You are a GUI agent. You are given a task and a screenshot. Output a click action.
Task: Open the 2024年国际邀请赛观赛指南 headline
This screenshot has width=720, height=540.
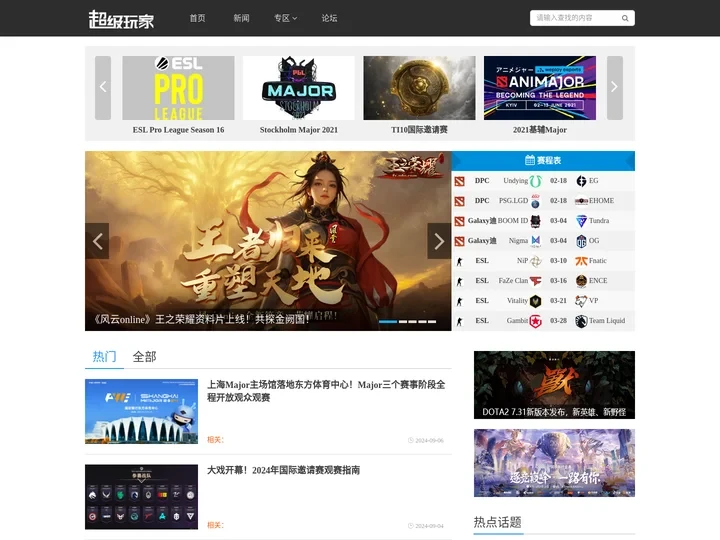point(283,470)
